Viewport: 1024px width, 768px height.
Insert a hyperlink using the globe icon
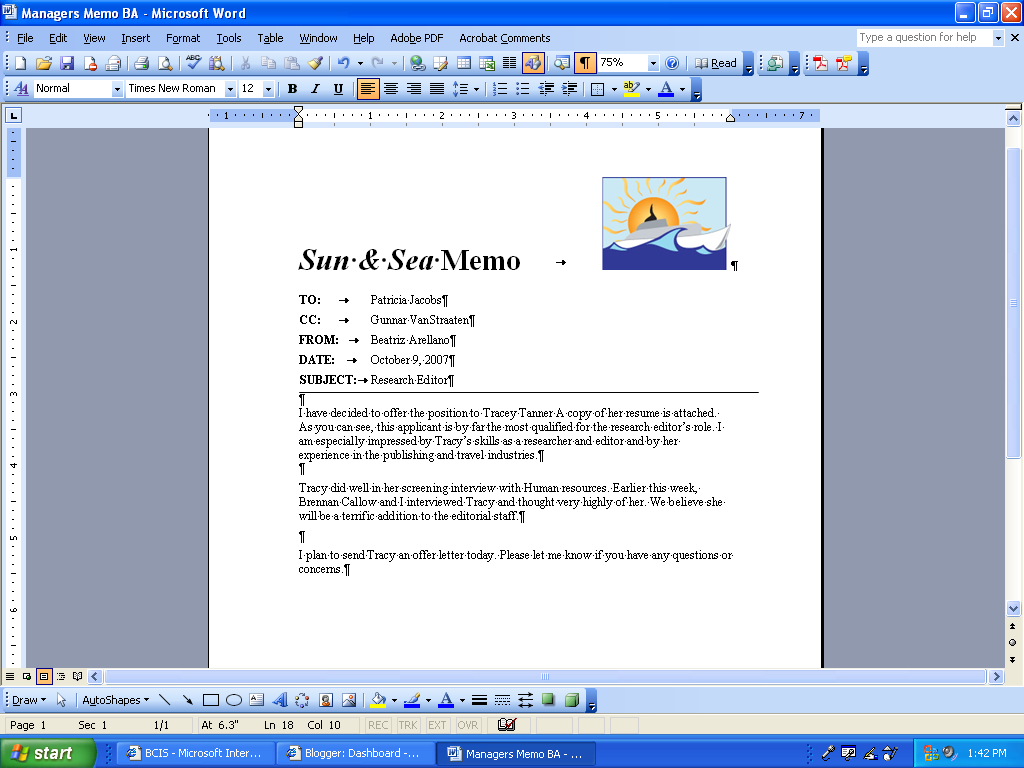pos(418,63)
